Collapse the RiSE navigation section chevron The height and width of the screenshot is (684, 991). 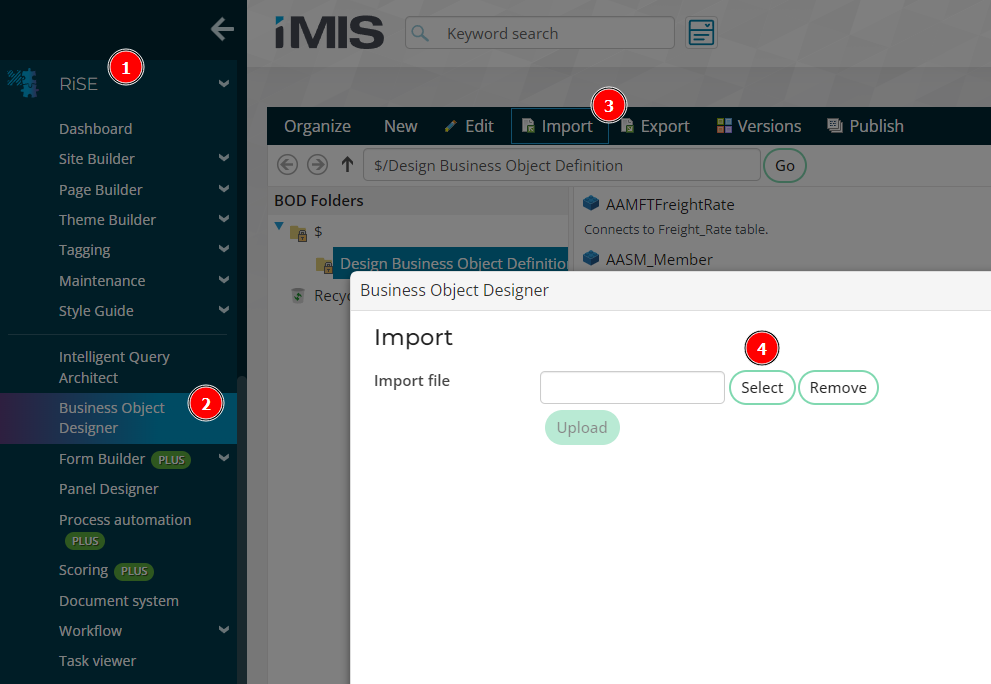tap(224, 85)
